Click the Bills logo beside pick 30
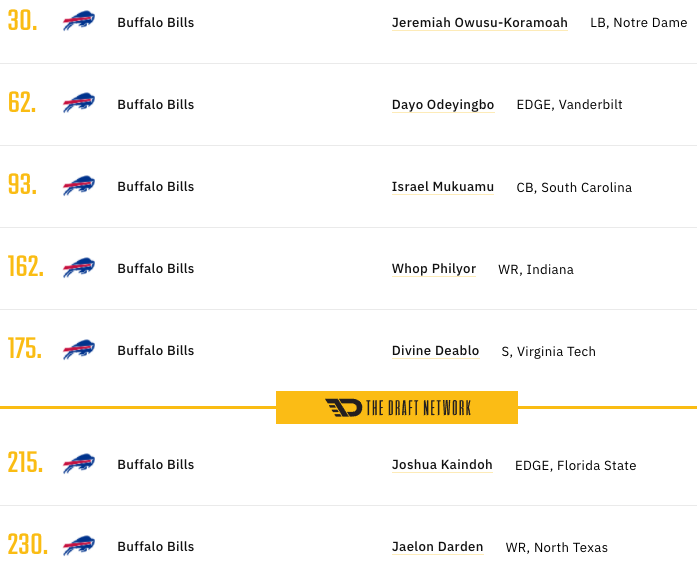The width and height of the screenshot is (697, 567). (79, 21)
